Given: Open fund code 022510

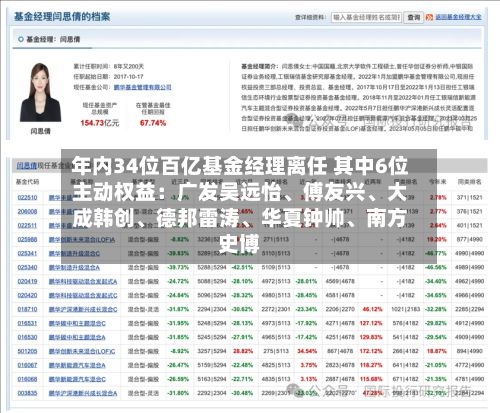Looking at the screenshot, I should [x=27, y=198].
